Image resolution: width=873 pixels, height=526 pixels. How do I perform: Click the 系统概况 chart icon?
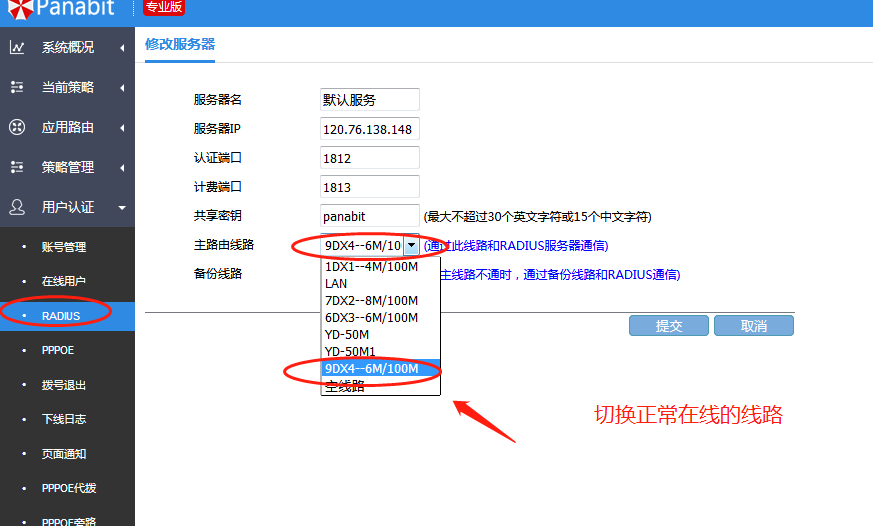tap(17, 47)
